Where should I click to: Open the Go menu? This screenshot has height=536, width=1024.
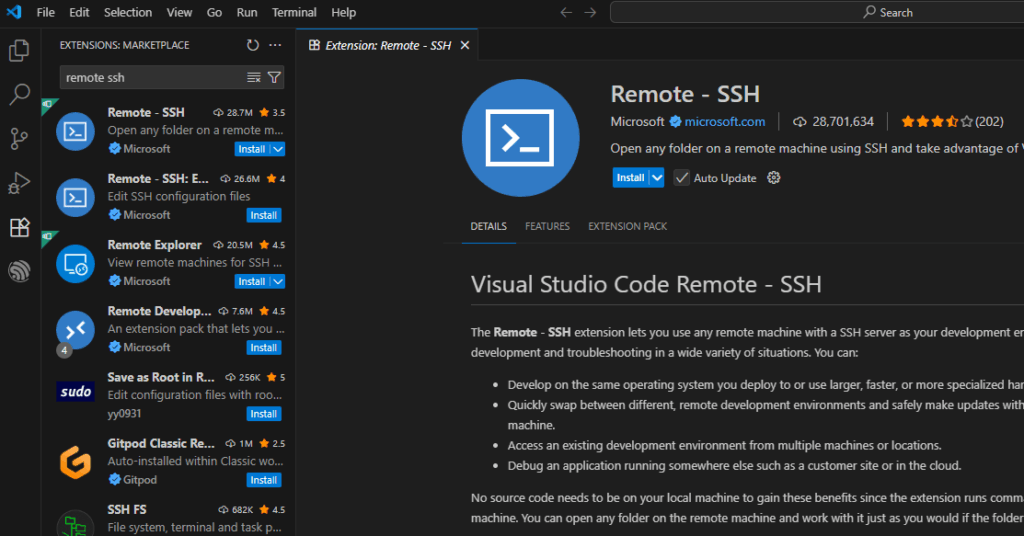click(x=214, y=12)
